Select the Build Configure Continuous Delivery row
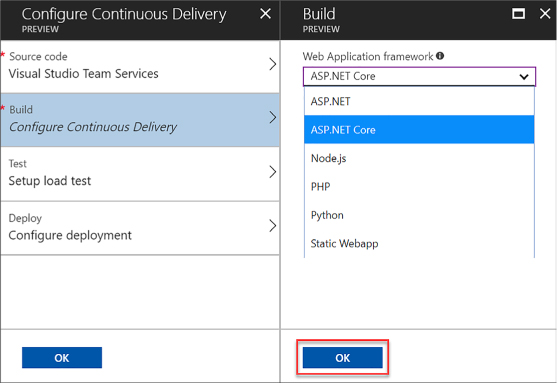The width and height of the screenshot is (557, 383). pyautogui.click(x=140, y=120)
